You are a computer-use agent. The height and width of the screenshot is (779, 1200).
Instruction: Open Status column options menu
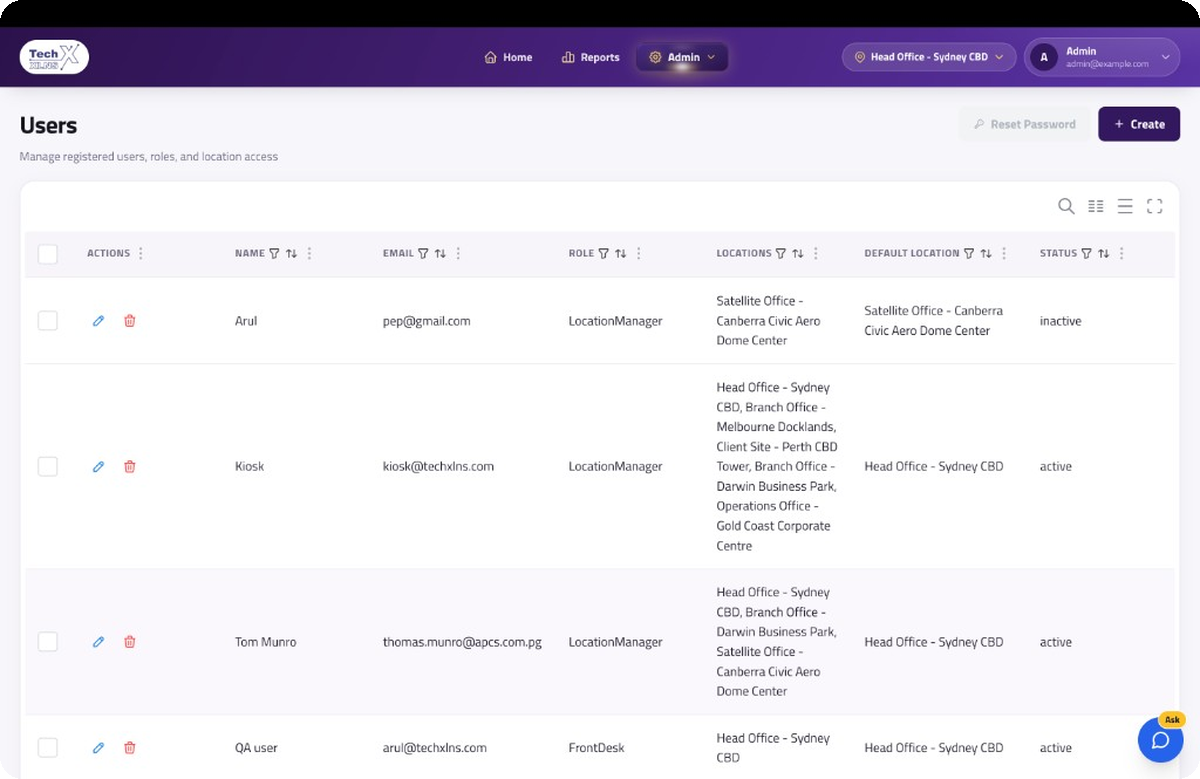click(x=1121, y=254)
